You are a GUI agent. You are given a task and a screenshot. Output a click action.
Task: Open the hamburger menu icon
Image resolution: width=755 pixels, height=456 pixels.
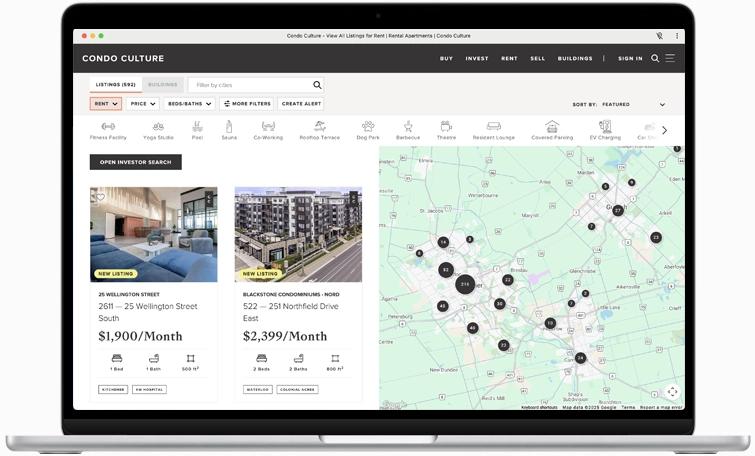(x=670, y=59)
